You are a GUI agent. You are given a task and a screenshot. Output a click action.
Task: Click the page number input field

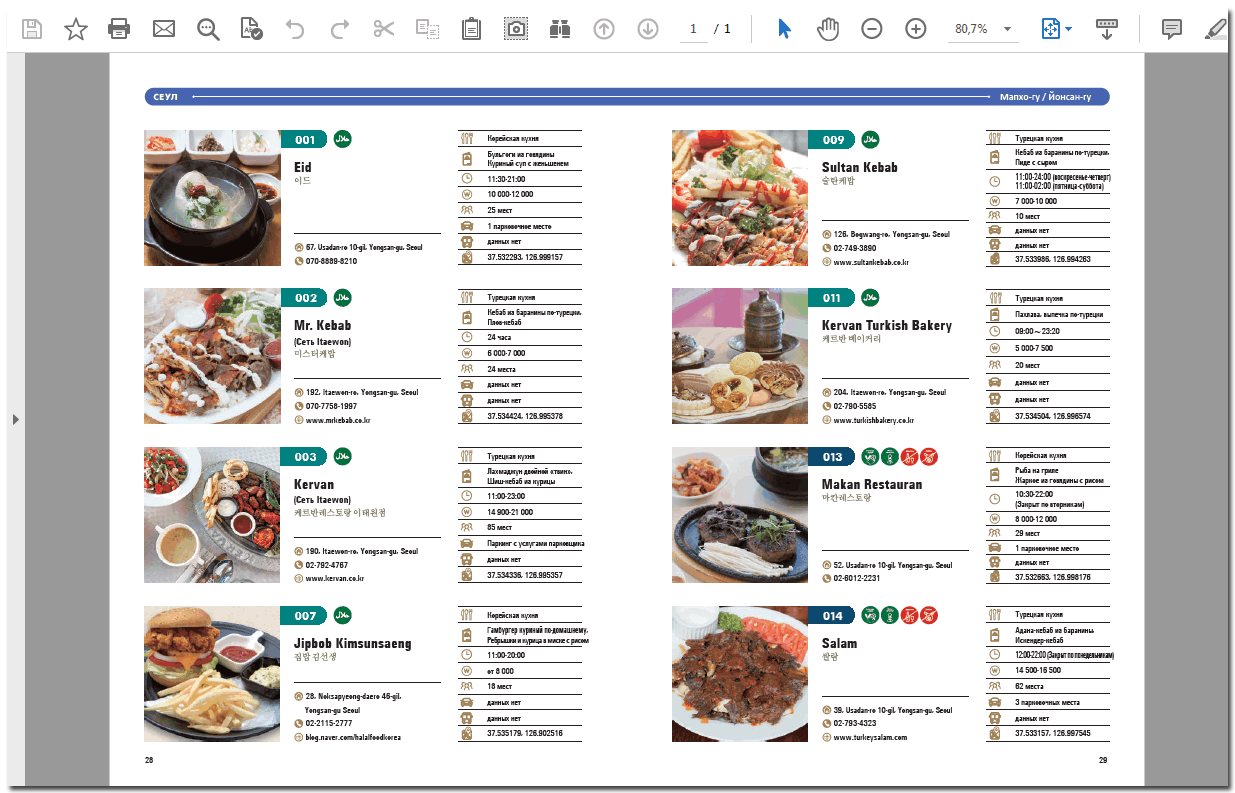point(692,29)
